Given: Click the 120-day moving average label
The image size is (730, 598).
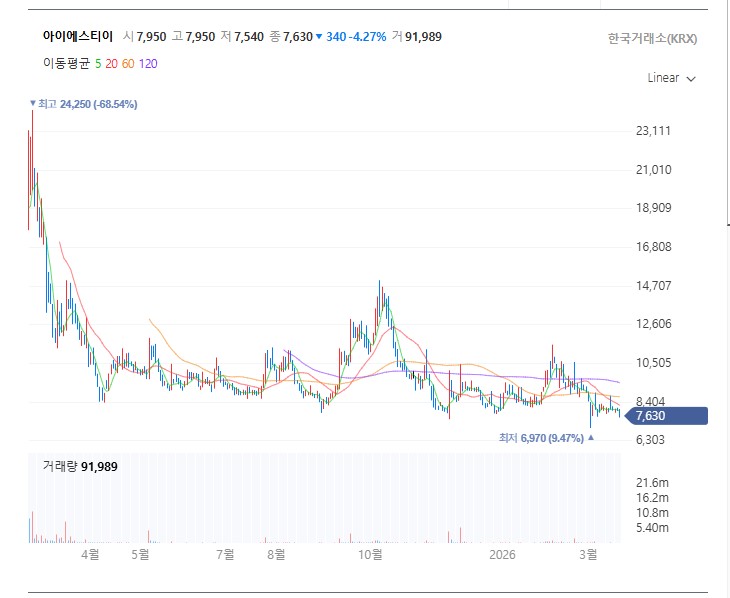Looking at the screenshot, I should coord(148,64).
